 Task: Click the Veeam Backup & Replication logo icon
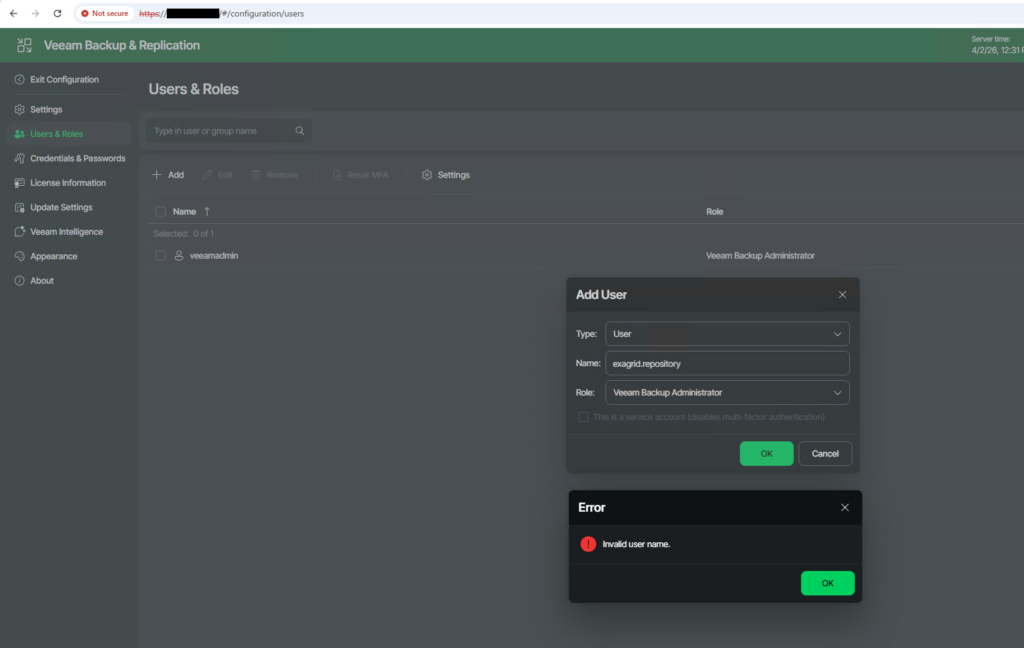pos(25,45)
